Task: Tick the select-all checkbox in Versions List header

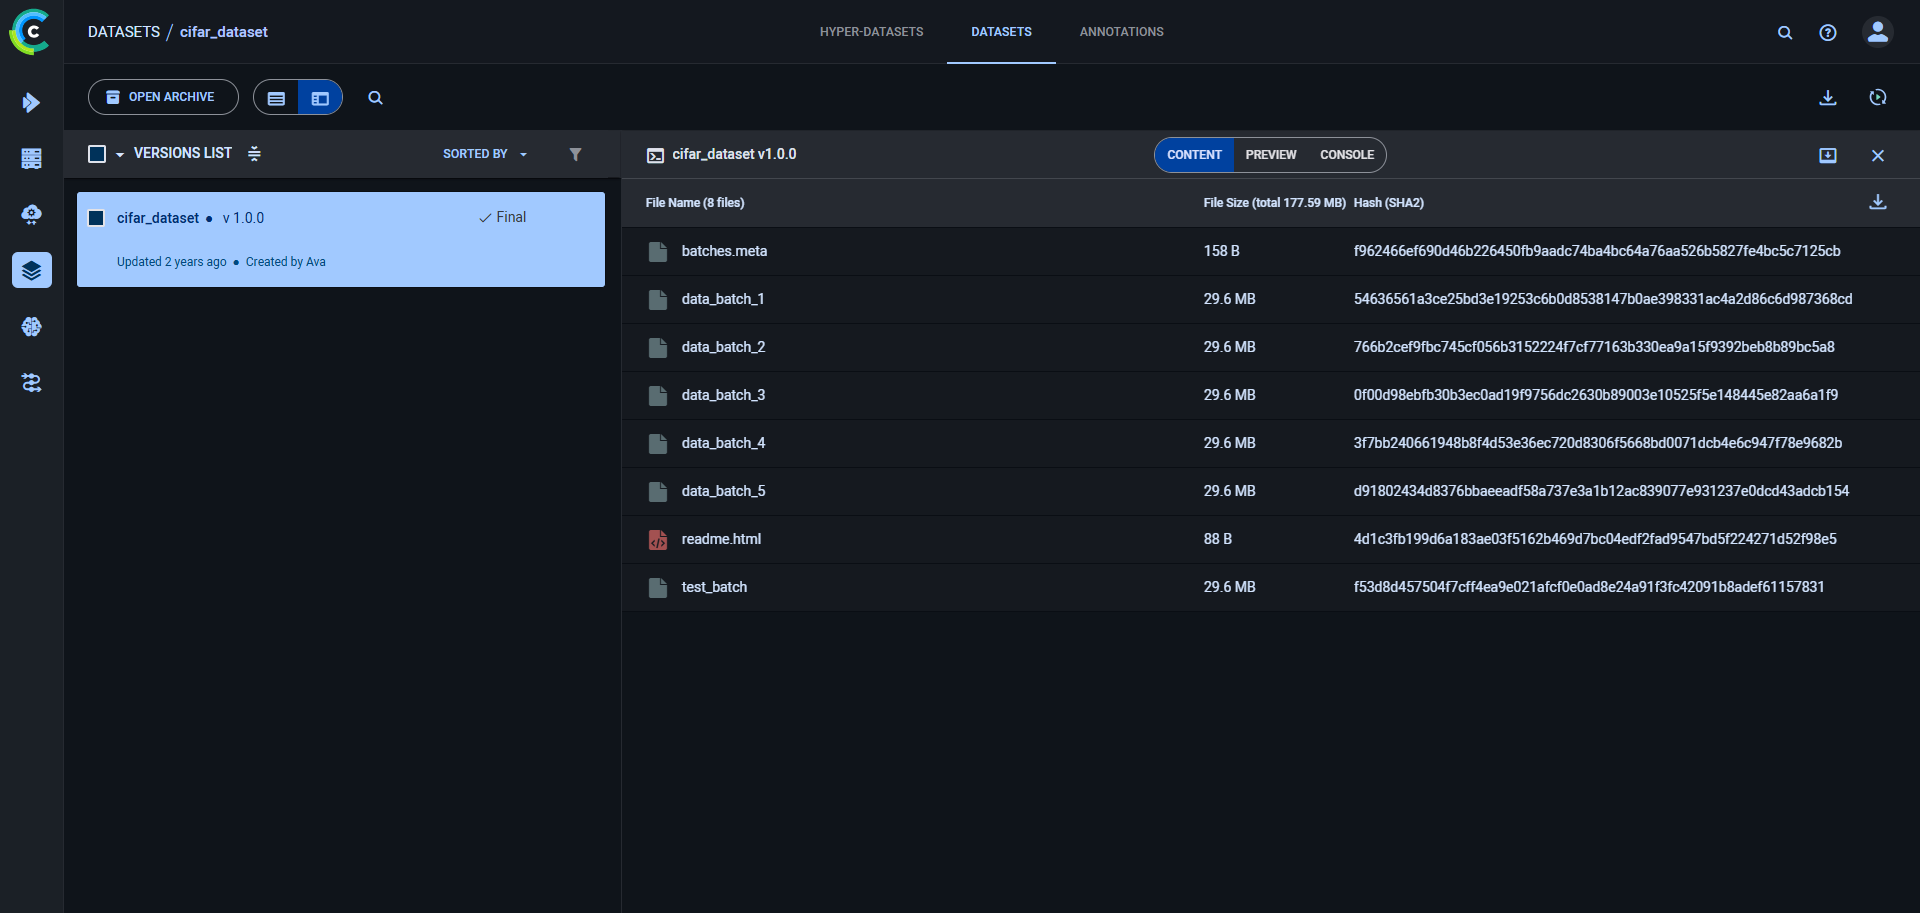Action: pos(97,154)
